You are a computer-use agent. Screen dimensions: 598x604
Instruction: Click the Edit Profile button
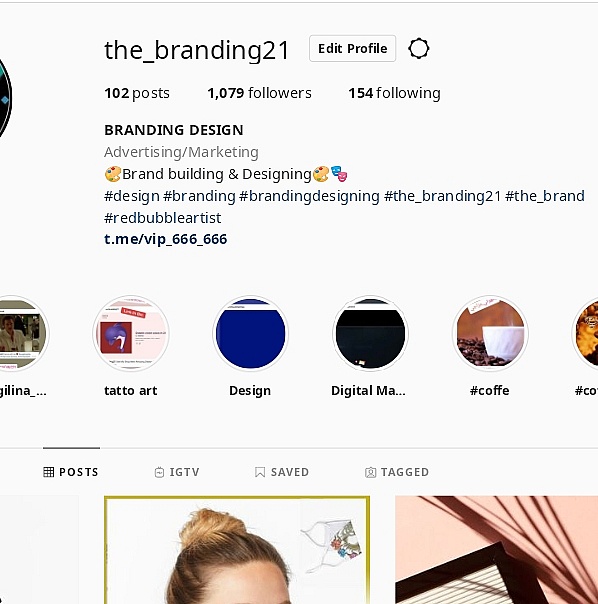(x=353, y=49)
